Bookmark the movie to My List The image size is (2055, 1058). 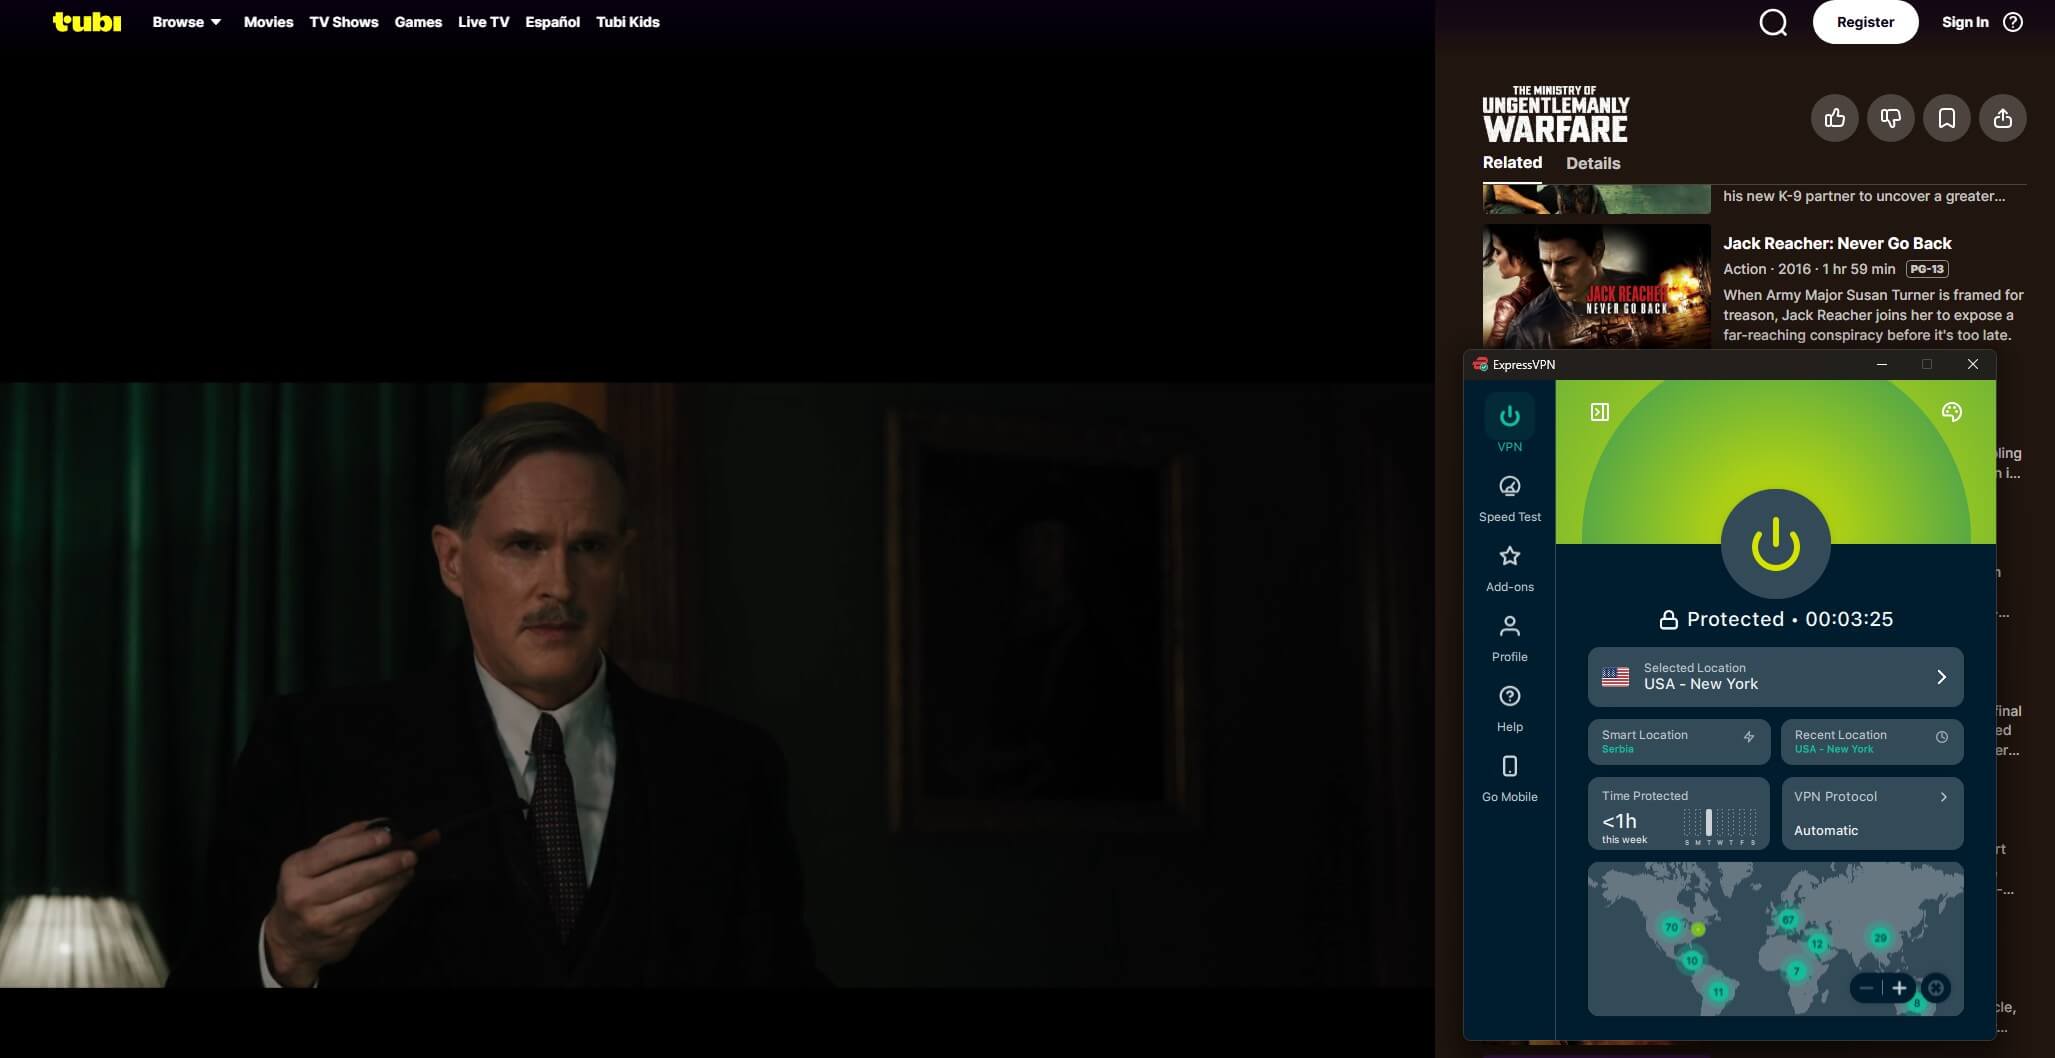[x=1947, y=118]
